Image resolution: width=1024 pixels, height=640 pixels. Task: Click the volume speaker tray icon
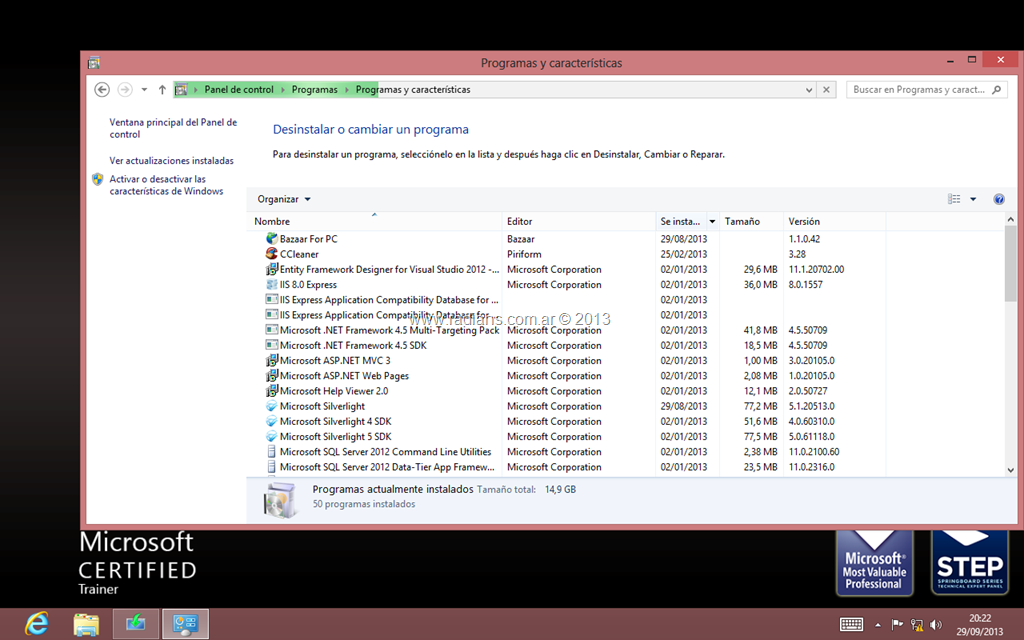pos(936,624)
